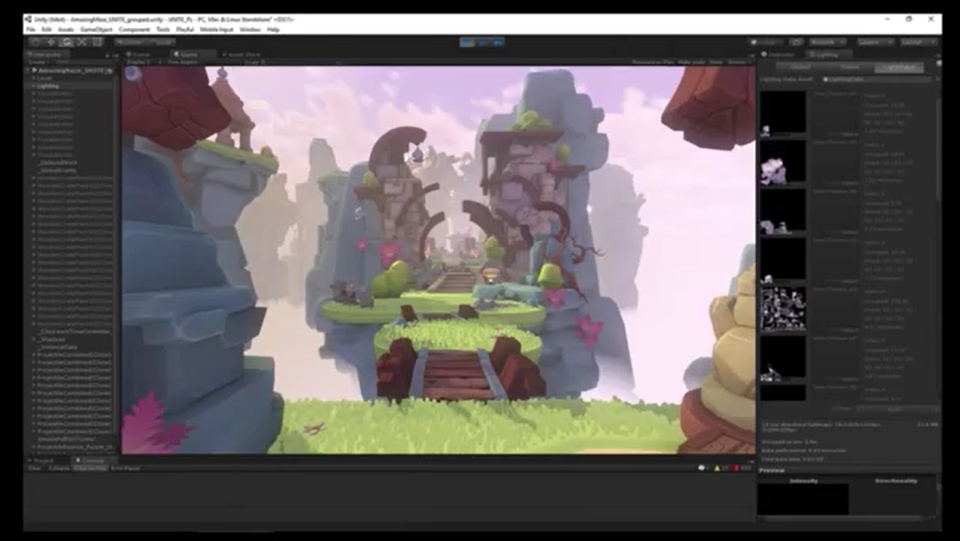Open the Component menu
960x541 pixels.
pos(134,29)
